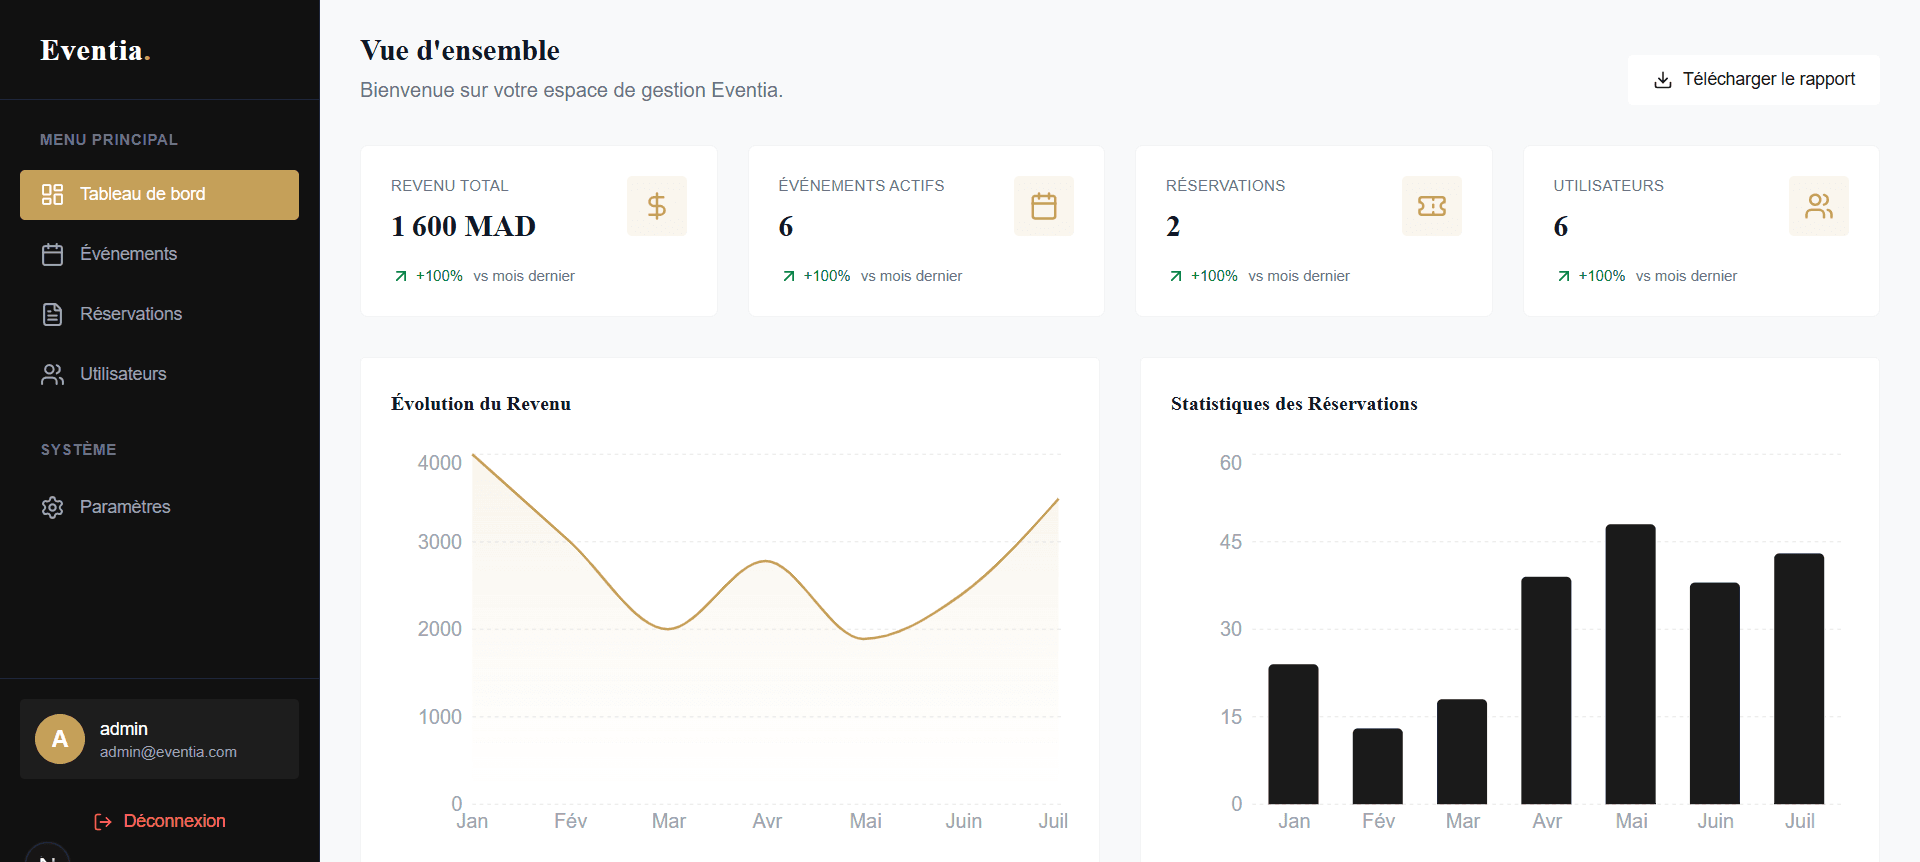Viewport: 1920px width, 862px height.
Task: Click the download icon beside Télécharger le rapport
Action: pyautogui.click(x=1663, y=80)
